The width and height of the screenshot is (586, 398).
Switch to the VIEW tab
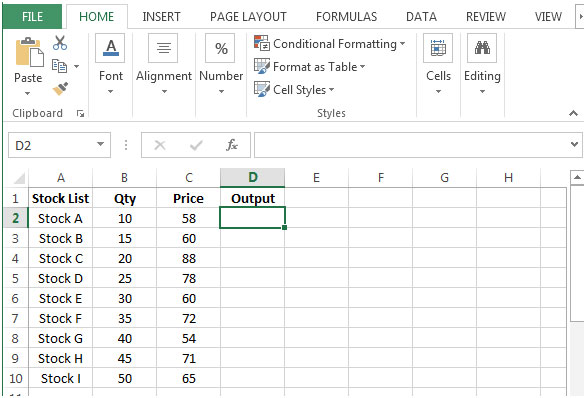548,17
